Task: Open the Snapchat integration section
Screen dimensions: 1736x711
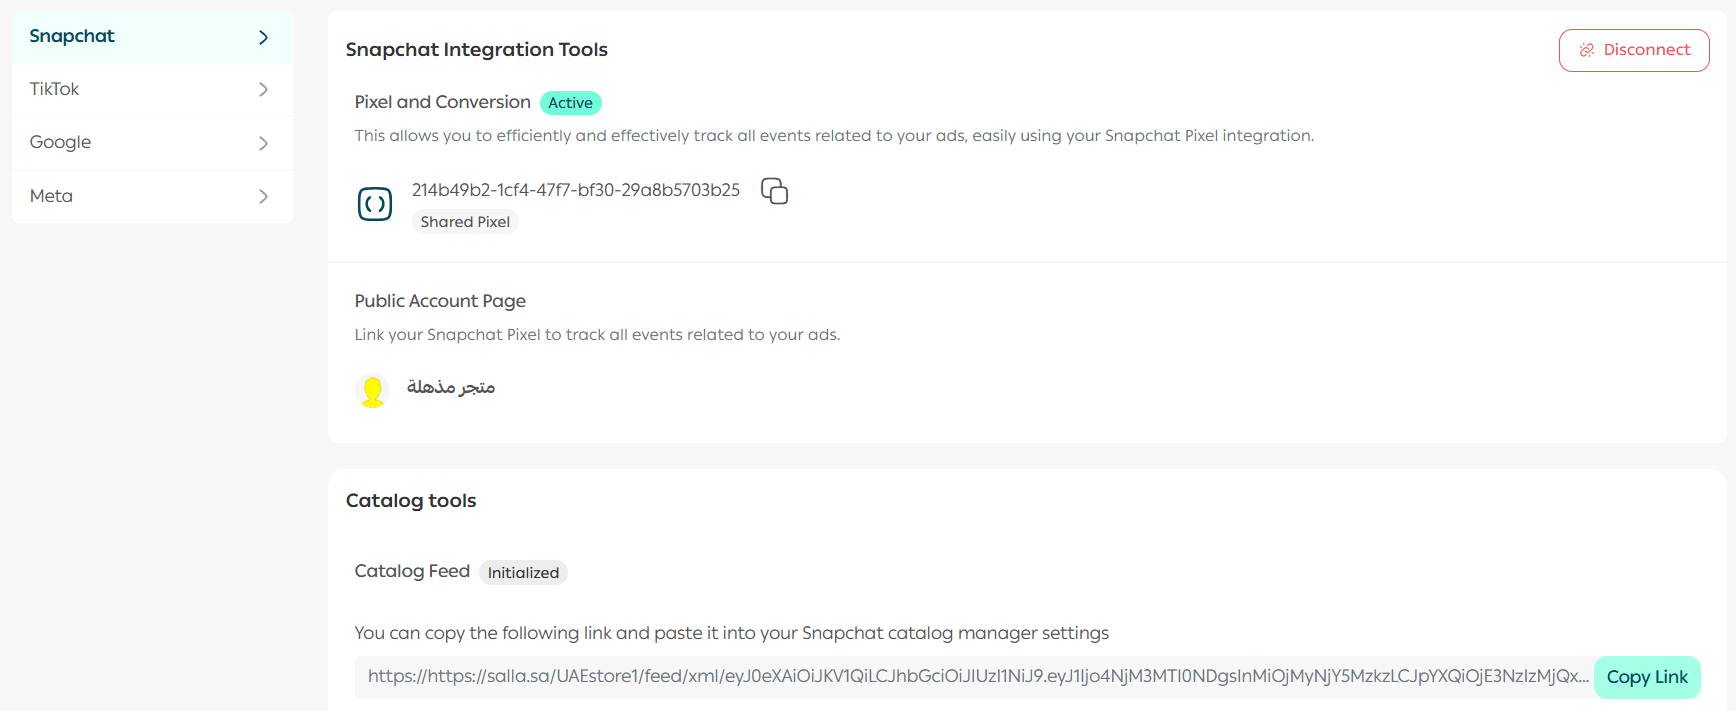Action: 72,36
